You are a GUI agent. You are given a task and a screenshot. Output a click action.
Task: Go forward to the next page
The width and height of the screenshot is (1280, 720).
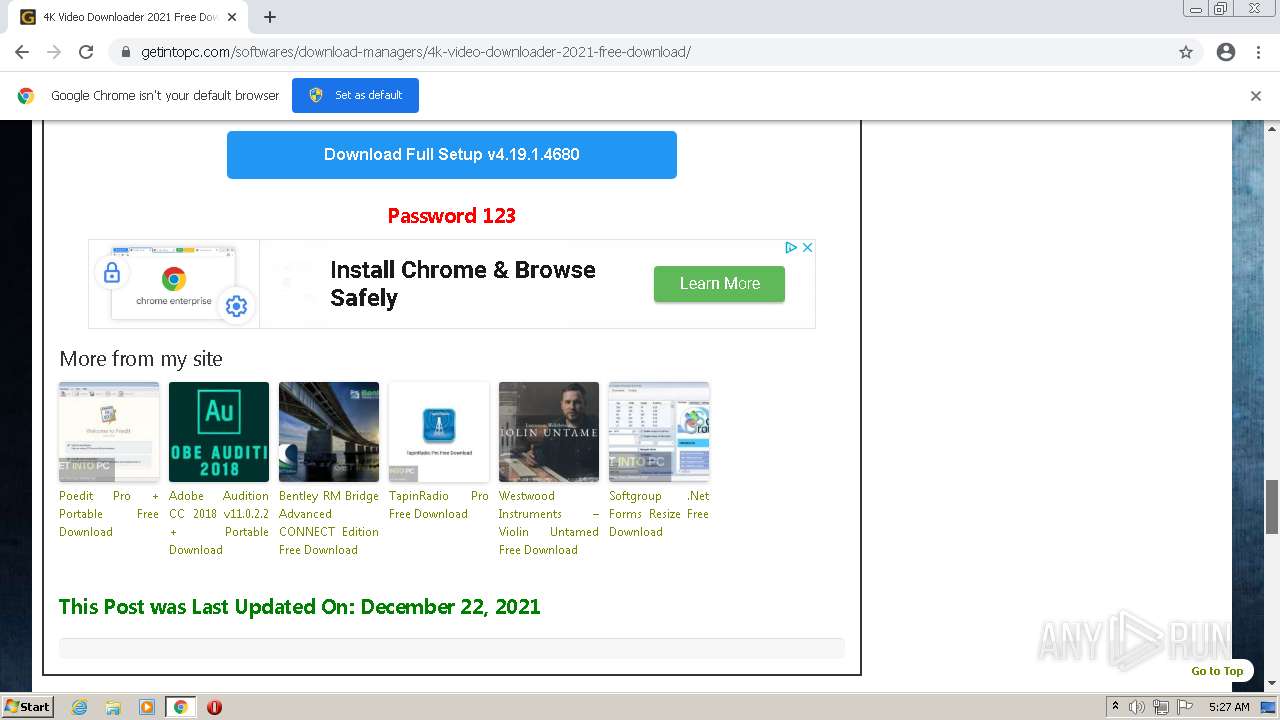coord(54,52)
